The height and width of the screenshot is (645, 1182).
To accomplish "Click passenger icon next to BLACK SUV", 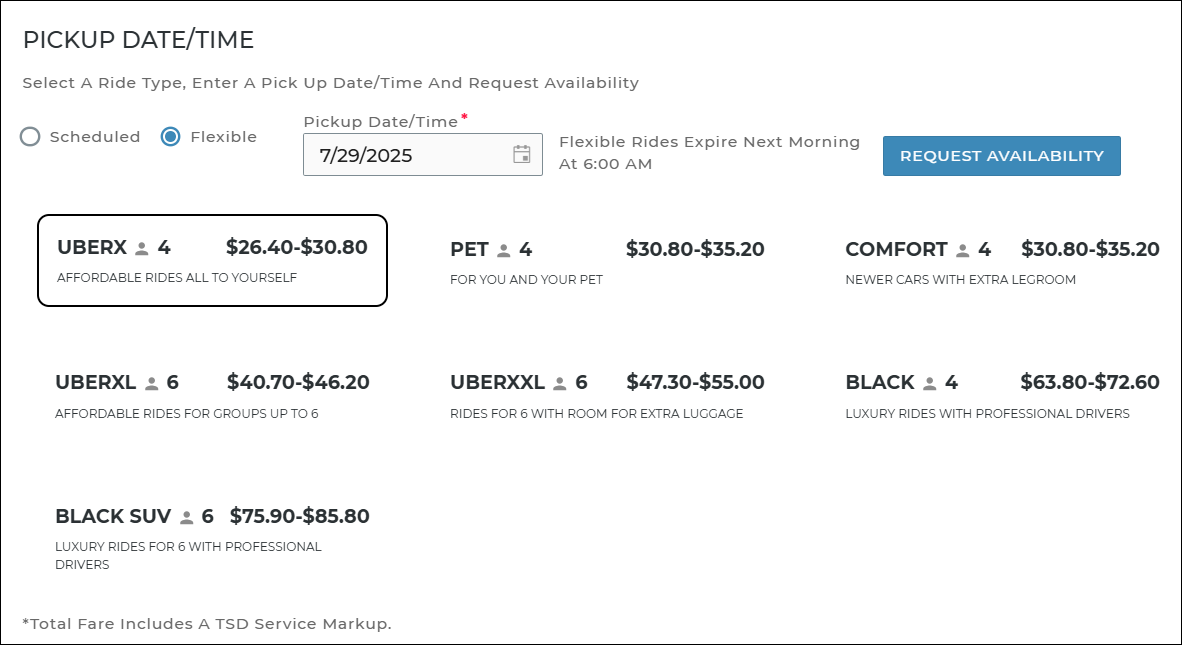I will pos(187,517).
